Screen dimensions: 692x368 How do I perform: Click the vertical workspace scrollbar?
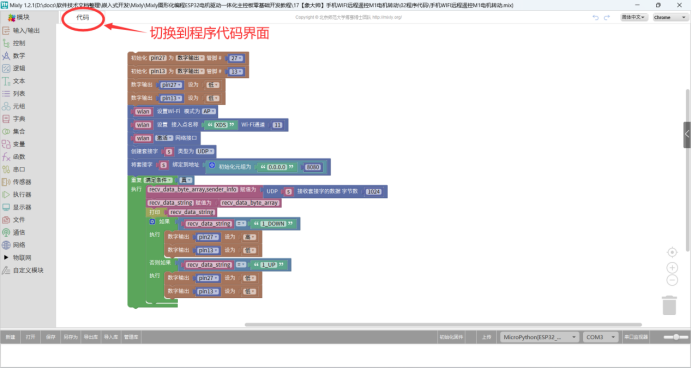coord(688,170)
